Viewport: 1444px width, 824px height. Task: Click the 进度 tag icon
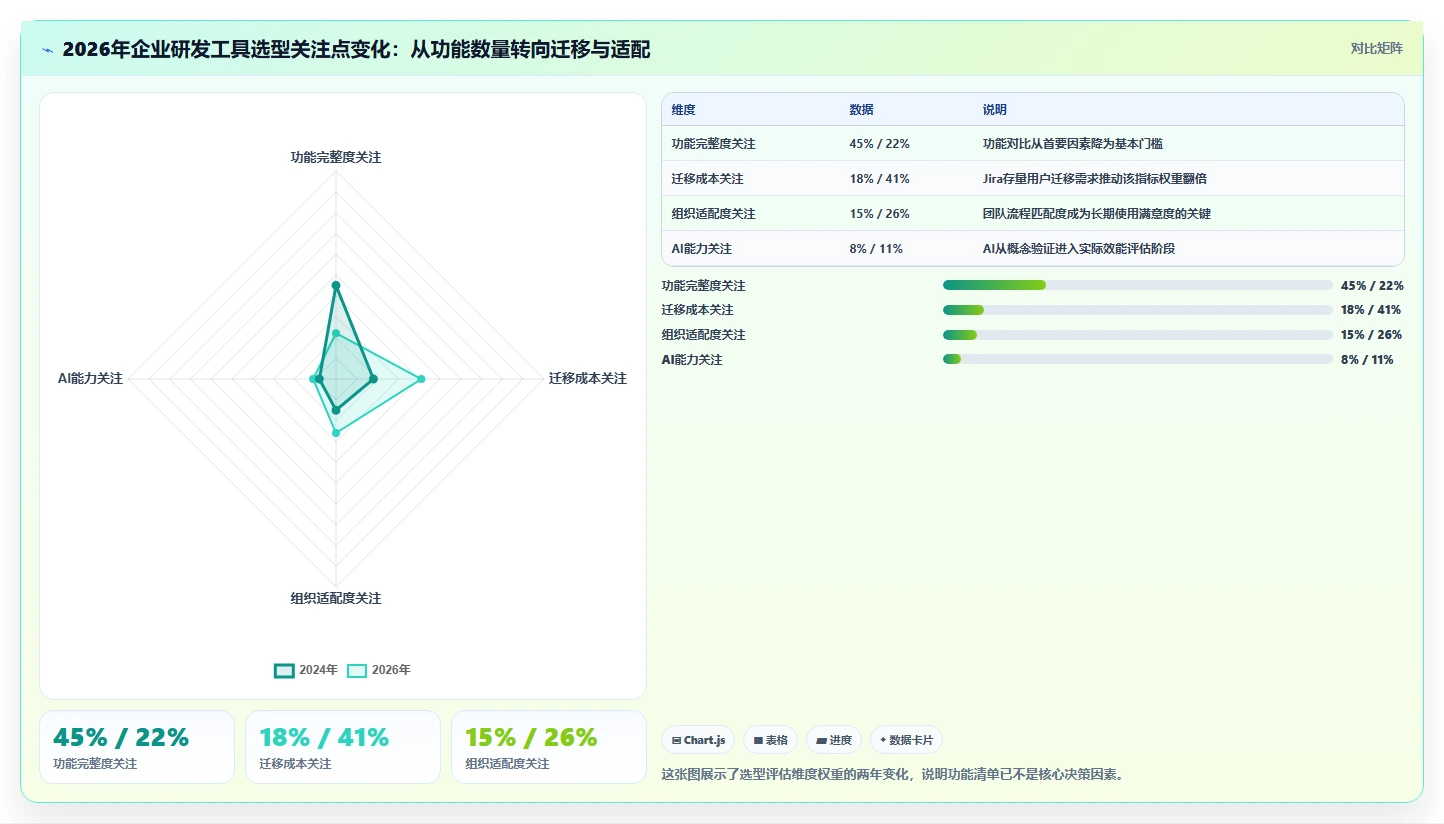pyautogui.click(x=821, y=740)
